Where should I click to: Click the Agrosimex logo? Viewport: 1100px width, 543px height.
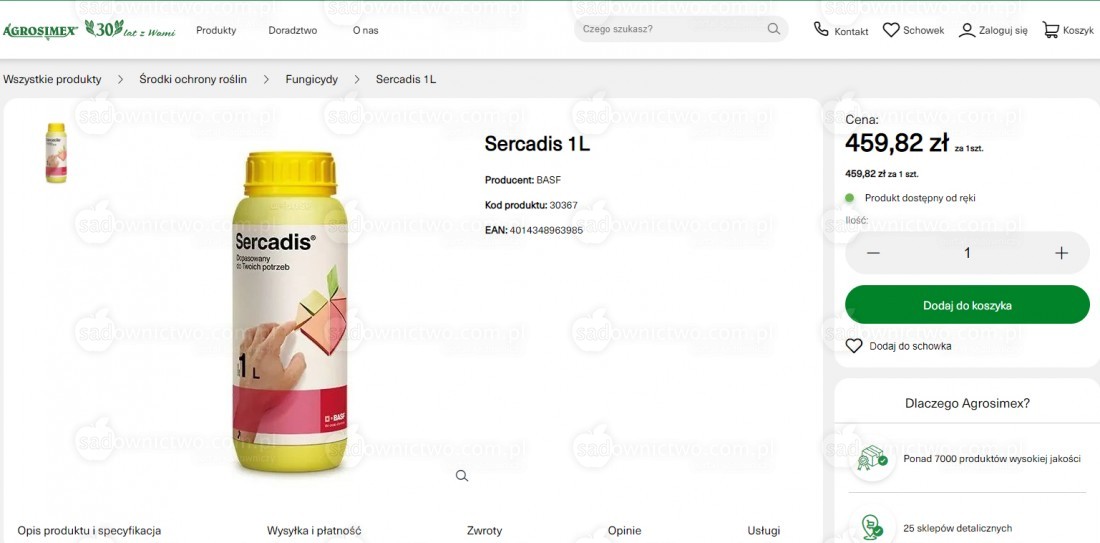41,31
